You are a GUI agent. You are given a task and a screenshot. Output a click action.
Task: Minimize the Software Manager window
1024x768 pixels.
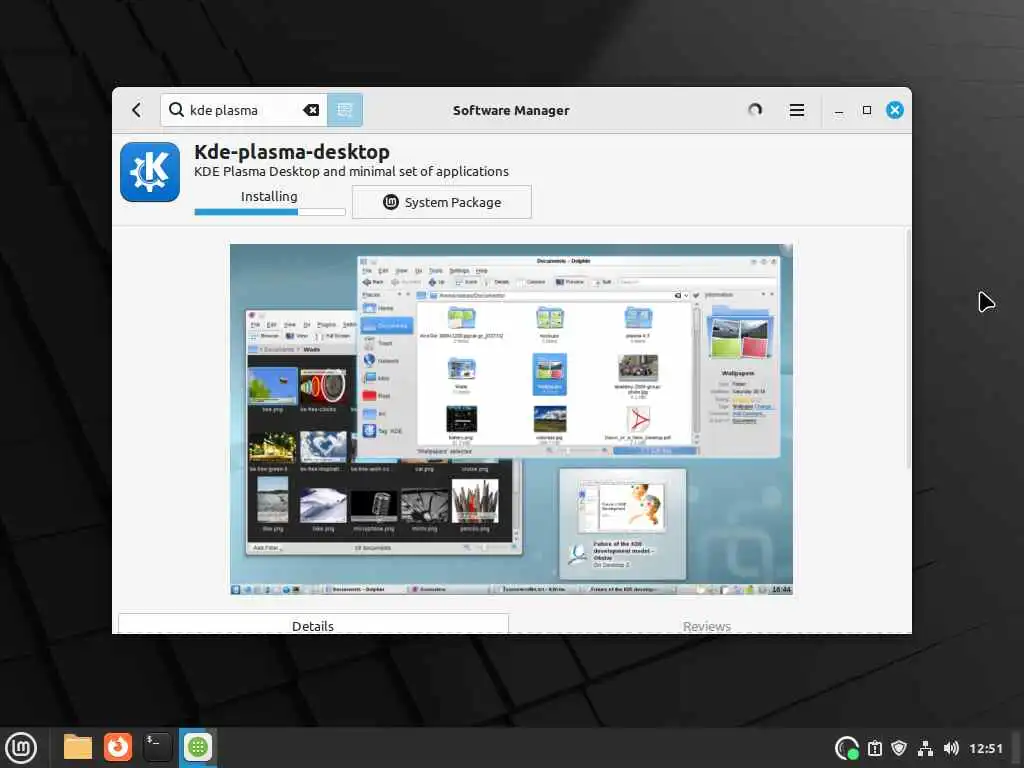click(x=839, y=110)
